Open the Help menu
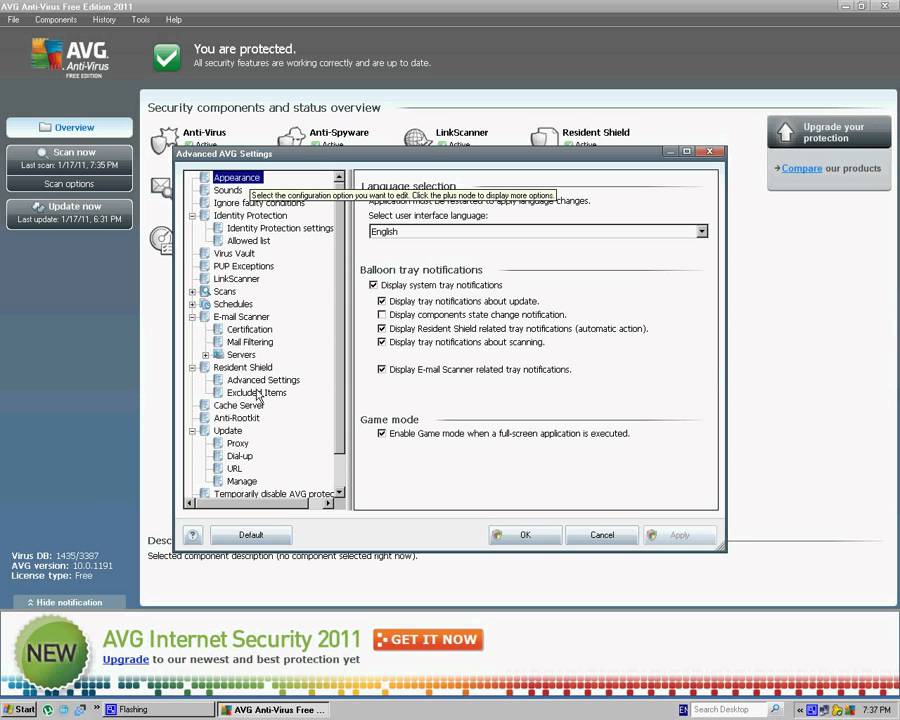 click(x=174, y=20)
